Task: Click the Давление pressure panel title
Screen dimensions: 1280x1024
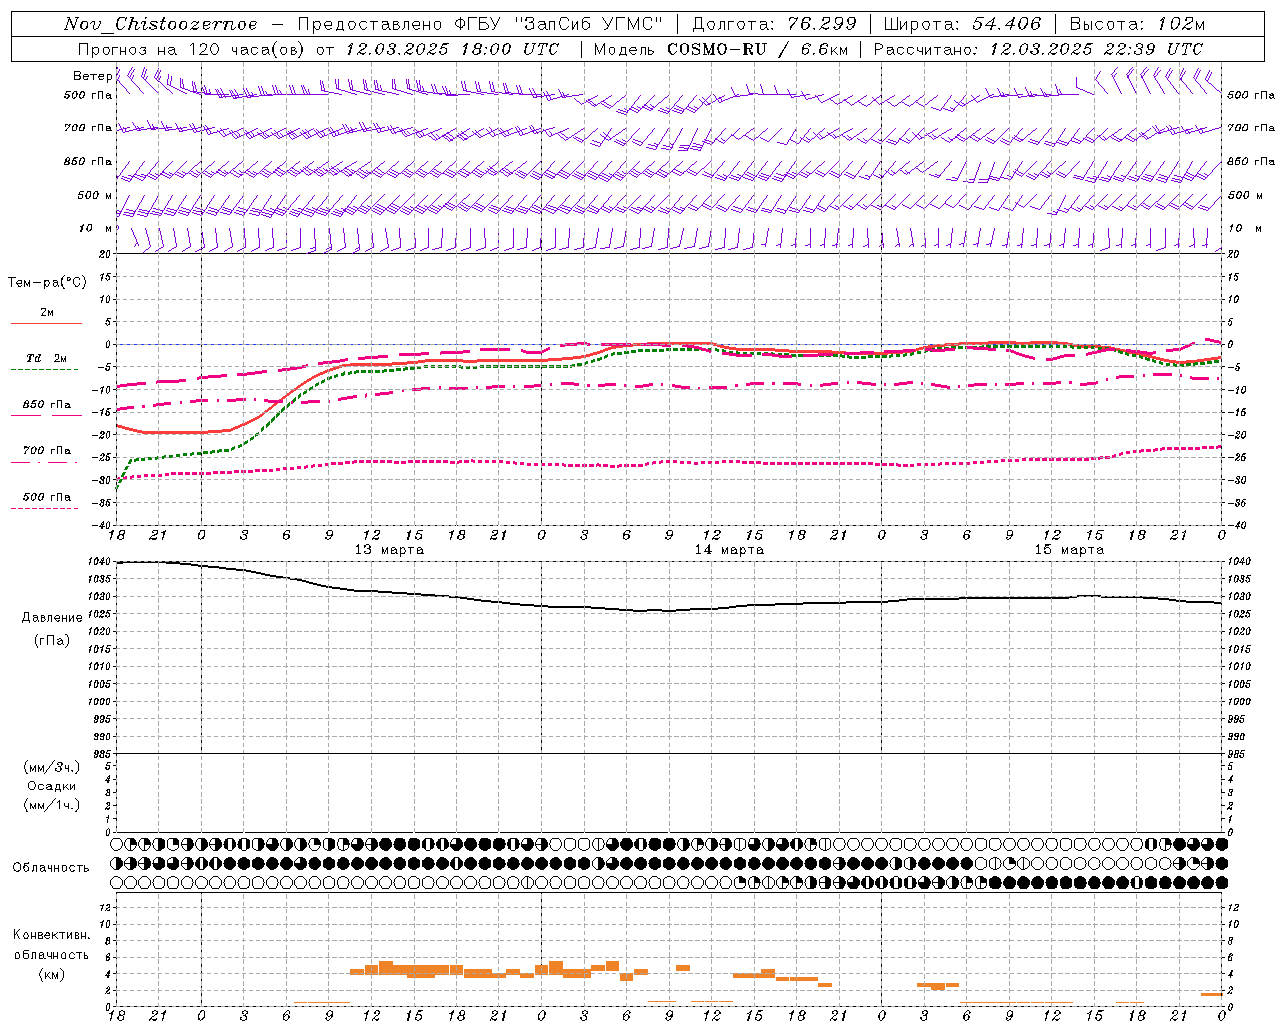Action: [x=52, y=618]
